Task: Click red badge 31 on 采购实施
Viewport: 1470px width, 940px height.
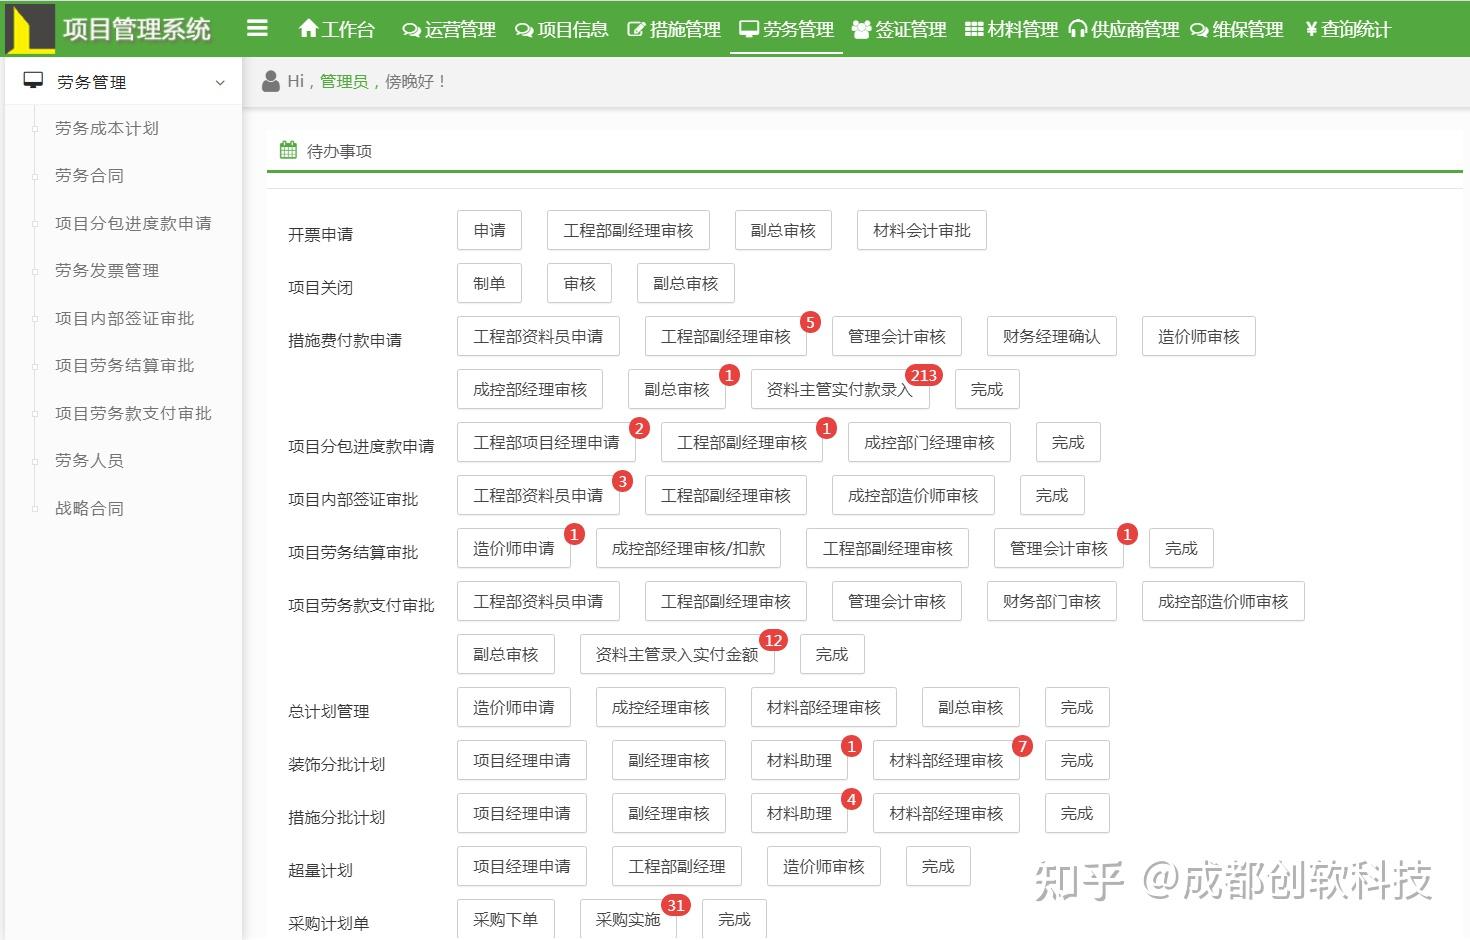Action: click(676, 905)
